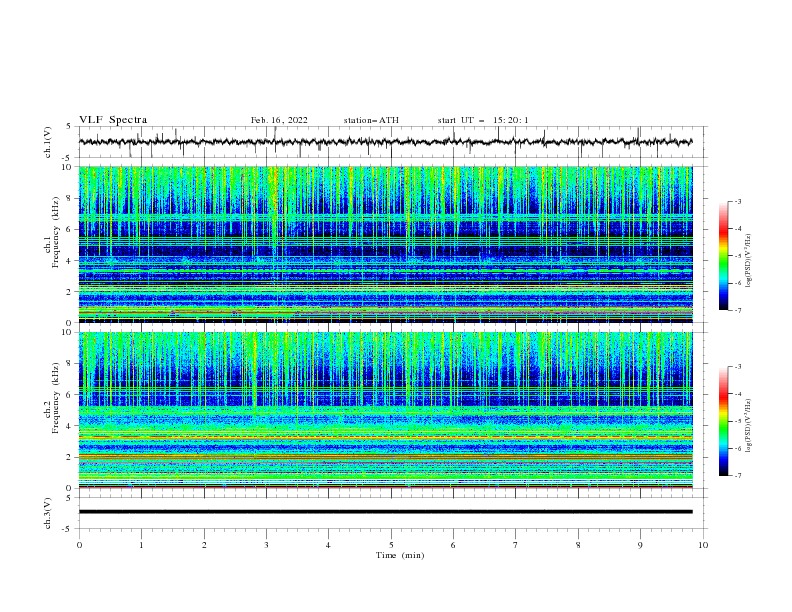
Task: Click the 'VLF Spectra' title text
Action: [113, 120]
